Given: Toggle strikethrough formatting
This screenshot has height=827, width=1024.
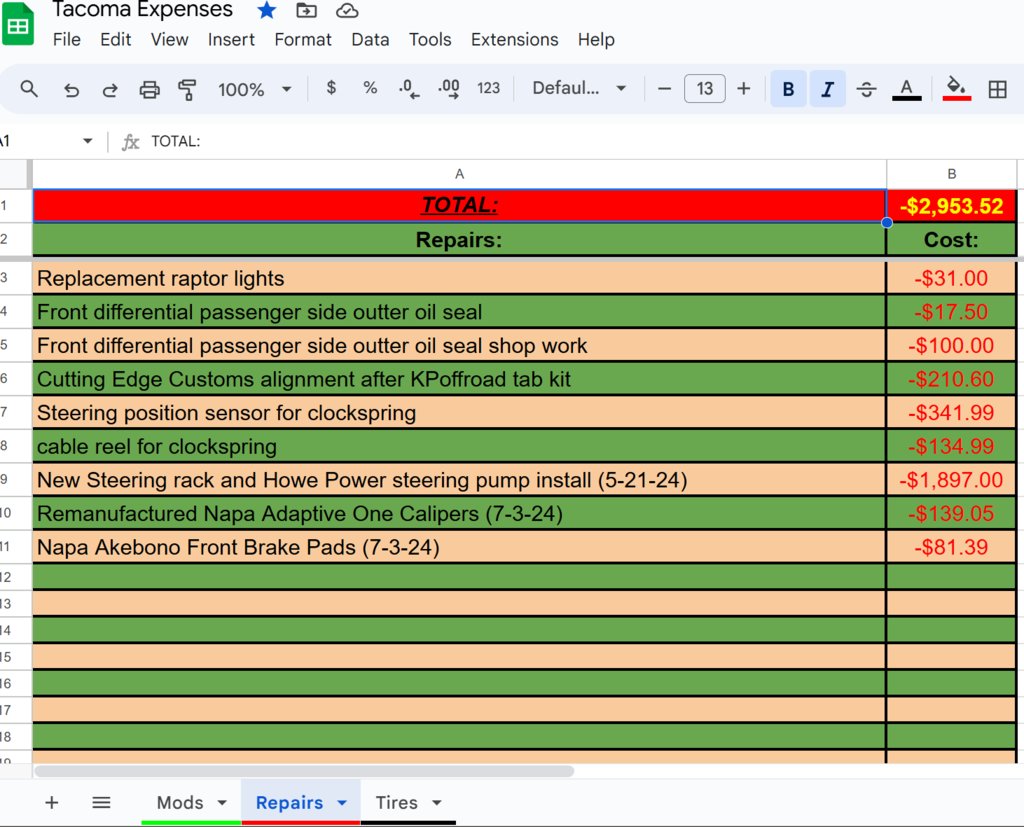Looking at the screenshot, I should (x=867, y=89).
